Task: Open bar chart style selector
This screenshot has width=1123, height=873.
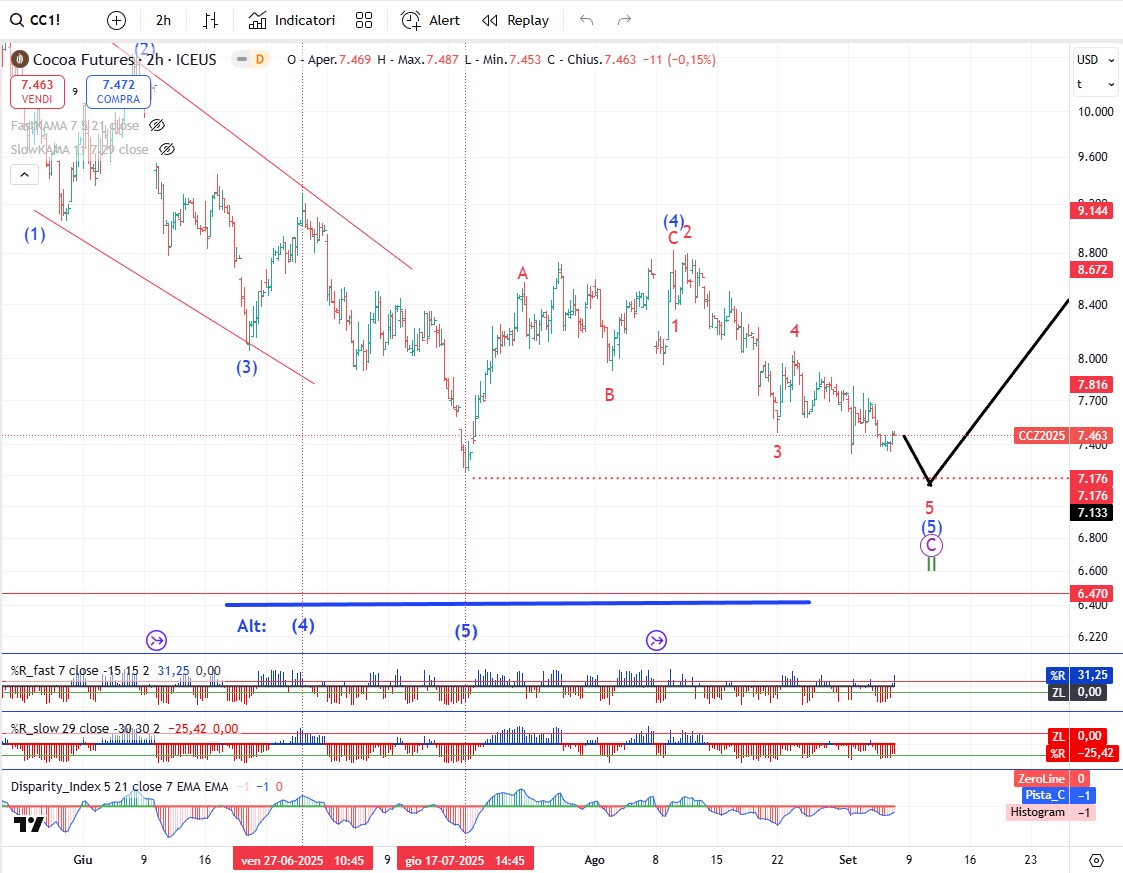Action: [x=210, y=20]
